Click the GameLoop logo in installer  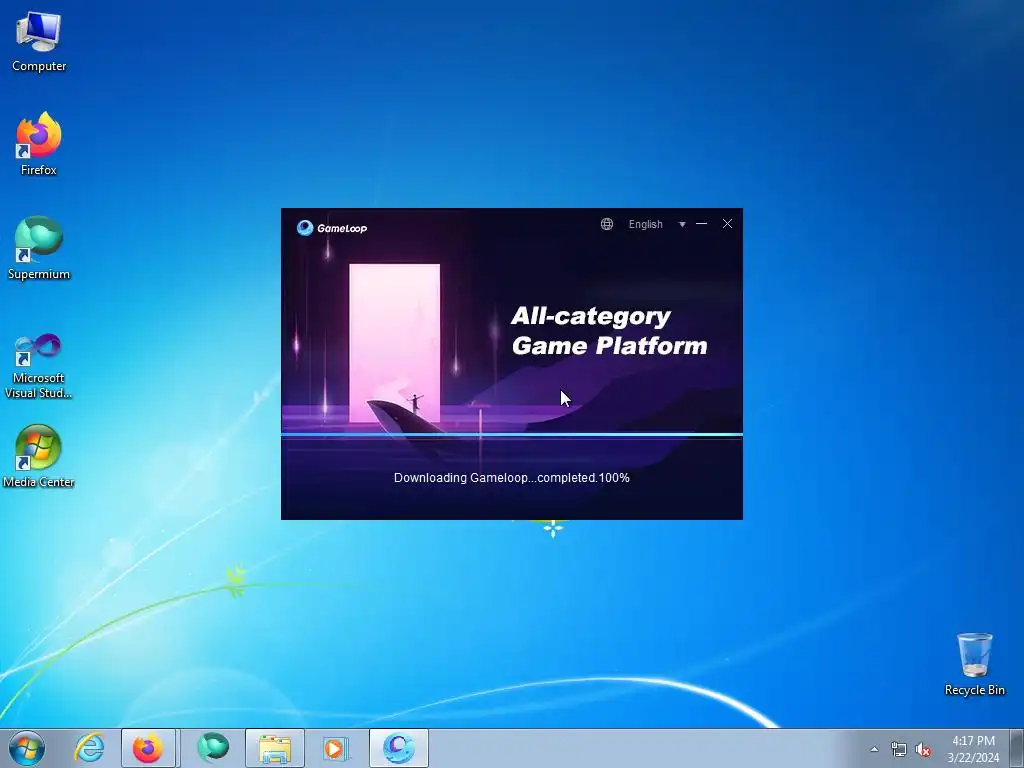coord(332,227)
